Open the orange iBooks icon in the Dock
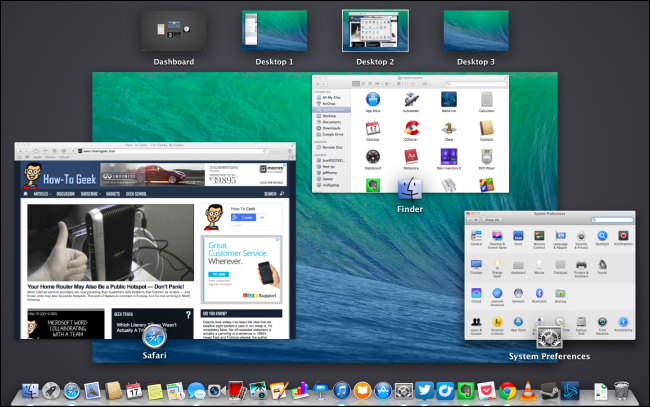 pos(362,391)
